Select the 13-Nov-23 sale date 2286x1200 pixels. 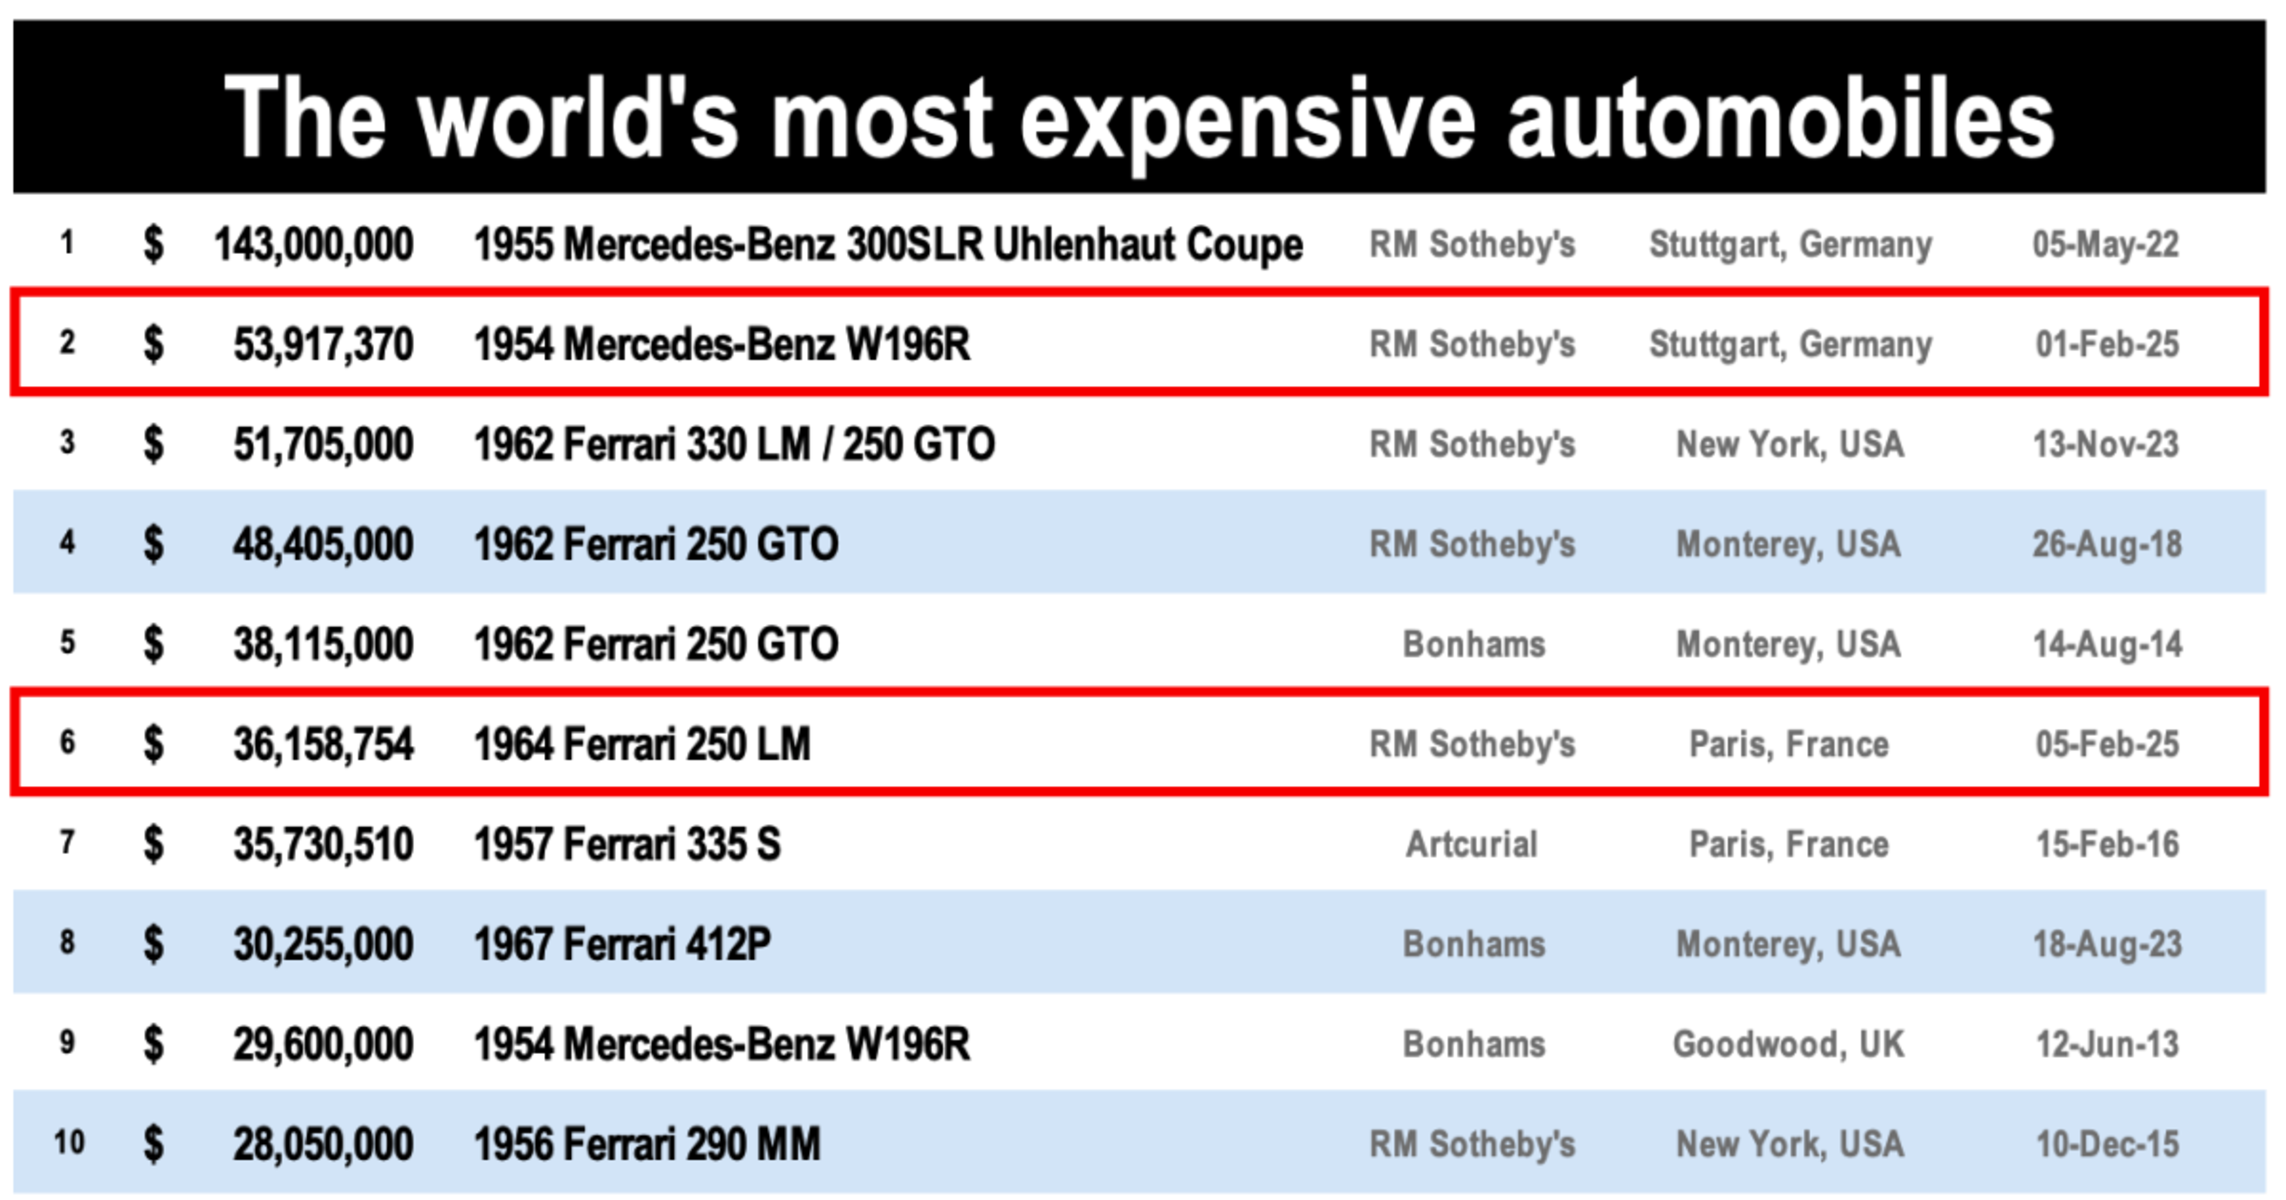pos(2105,445)
